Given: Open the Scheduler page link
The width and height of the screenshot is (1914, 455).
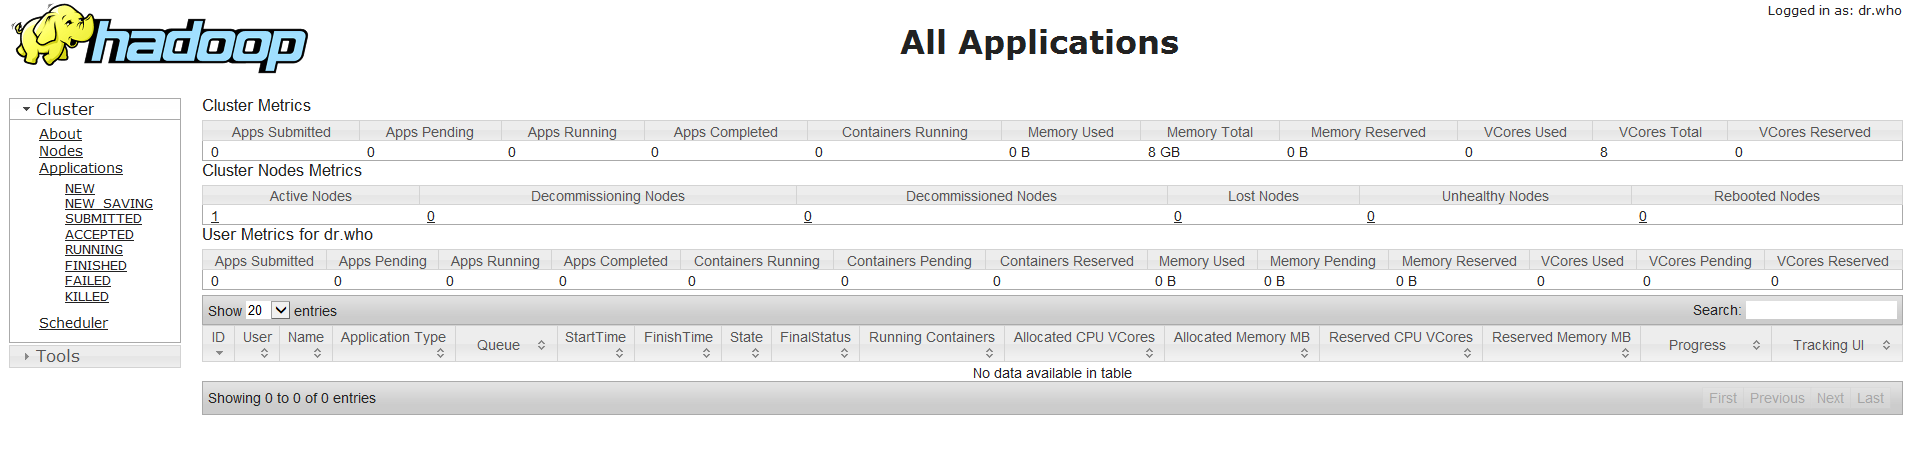Looking at the screenshot, I should [73, 323].
